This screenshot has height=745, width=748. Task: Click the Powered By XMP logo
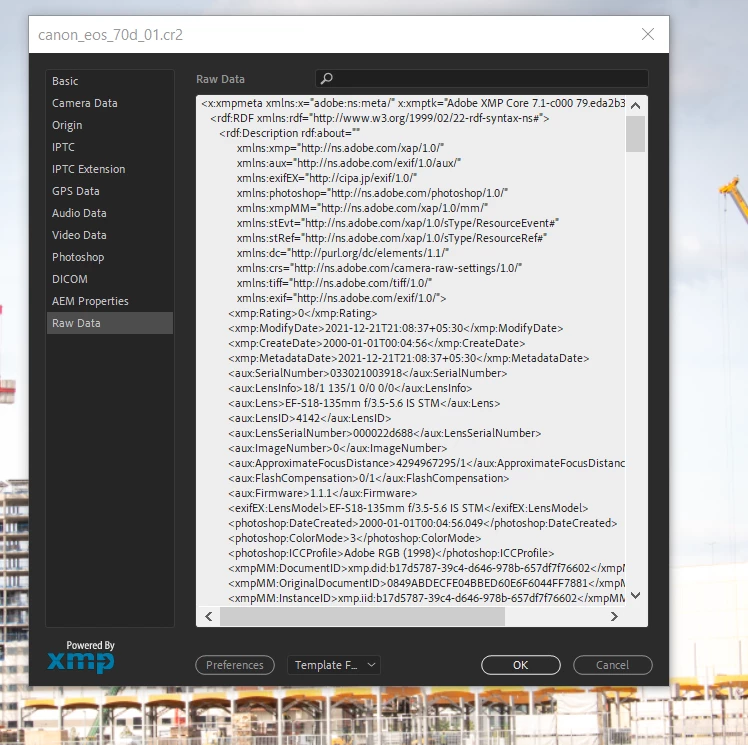(81, 657)
